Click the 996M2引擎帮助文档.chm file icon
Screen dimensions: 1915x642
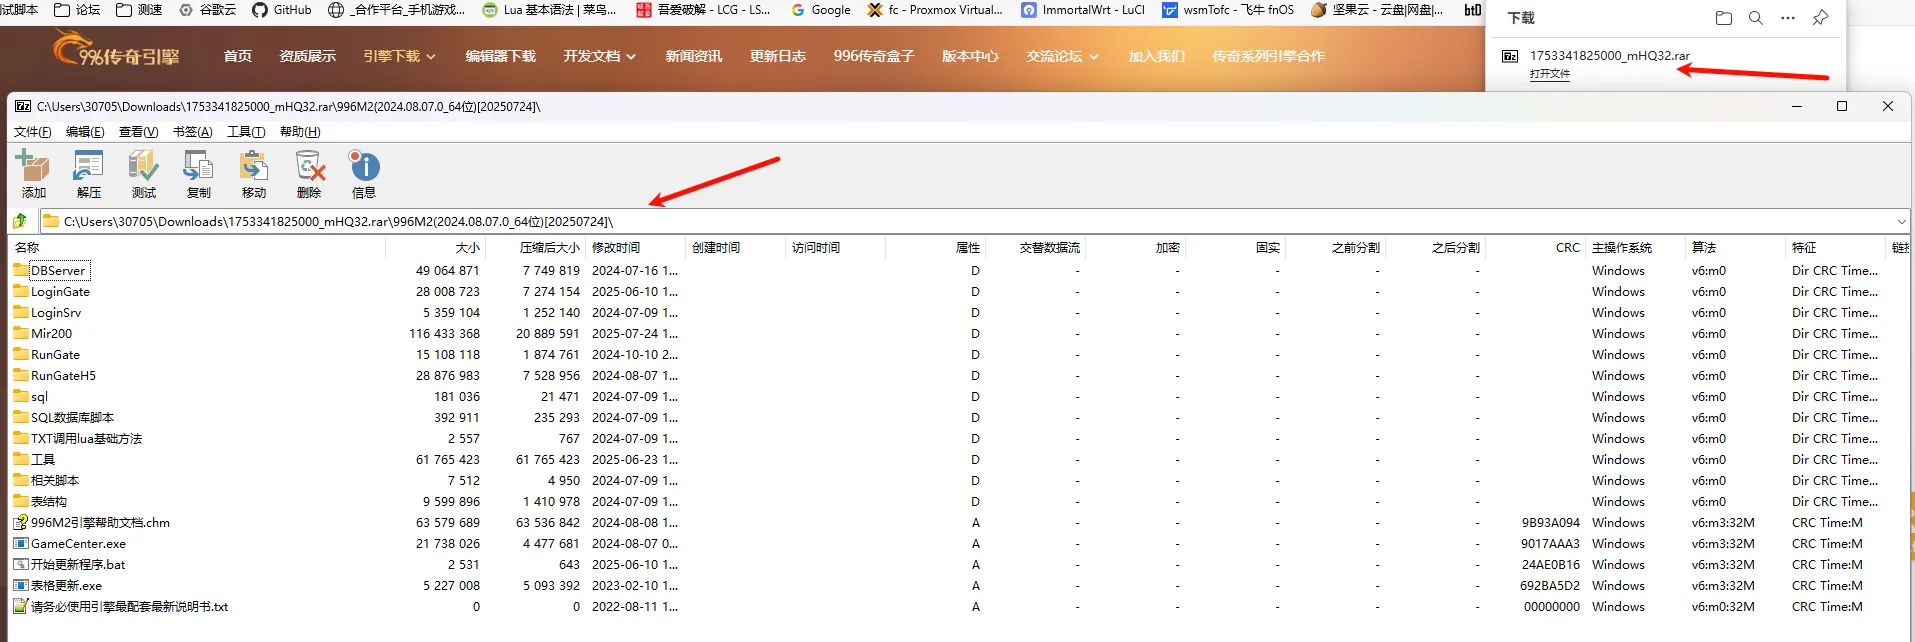pyautogui.click(x=21, y=522)
